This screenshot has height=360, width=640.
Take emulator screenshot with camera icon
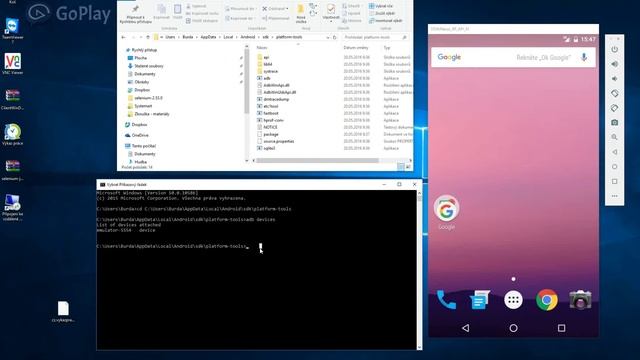point(614,122)
